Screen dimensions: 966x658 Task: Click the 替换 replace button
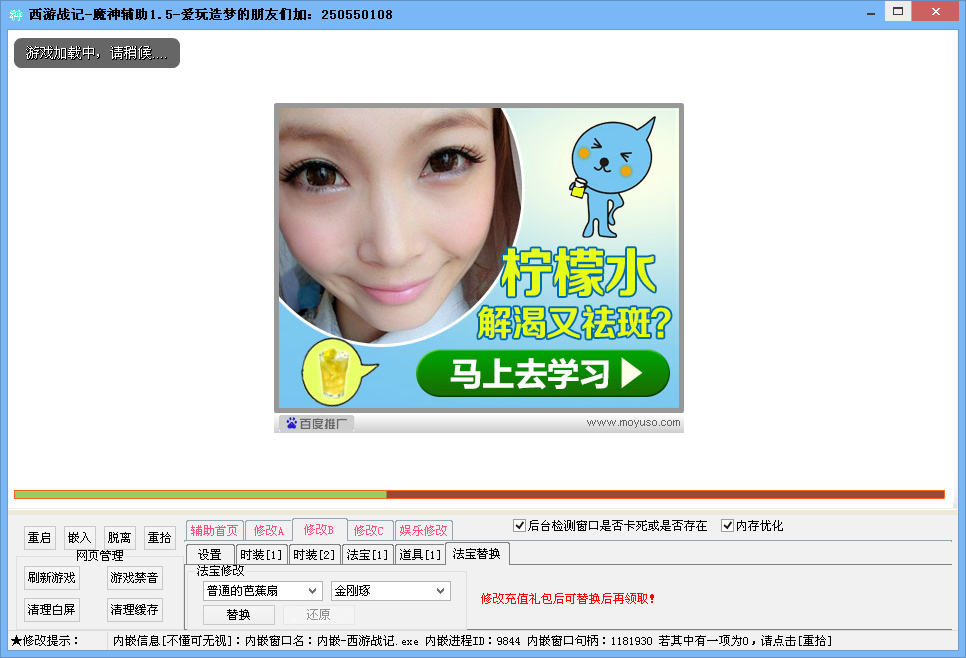pos(238,615)
